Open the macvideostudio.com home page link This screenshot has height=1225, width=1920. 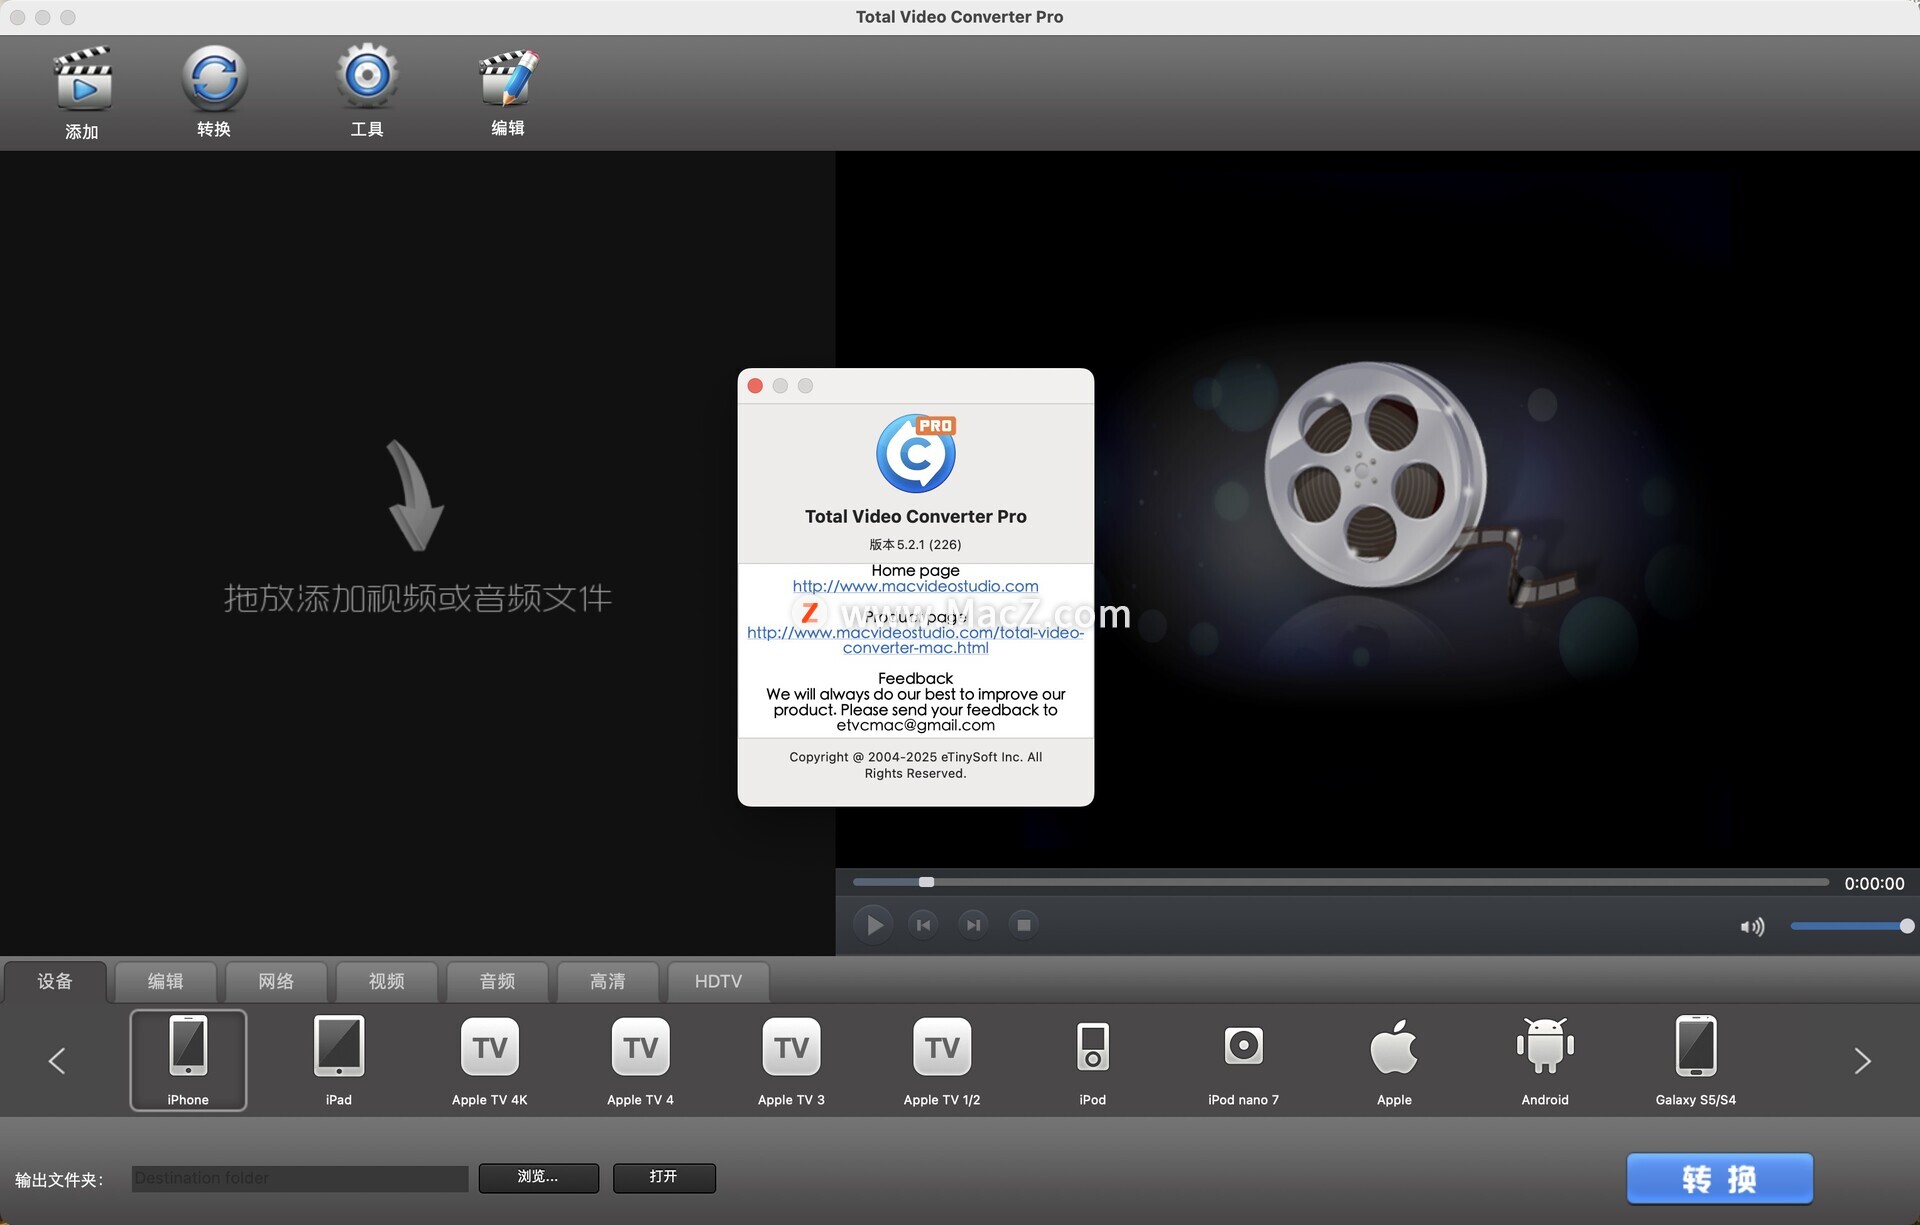point(915,586)
